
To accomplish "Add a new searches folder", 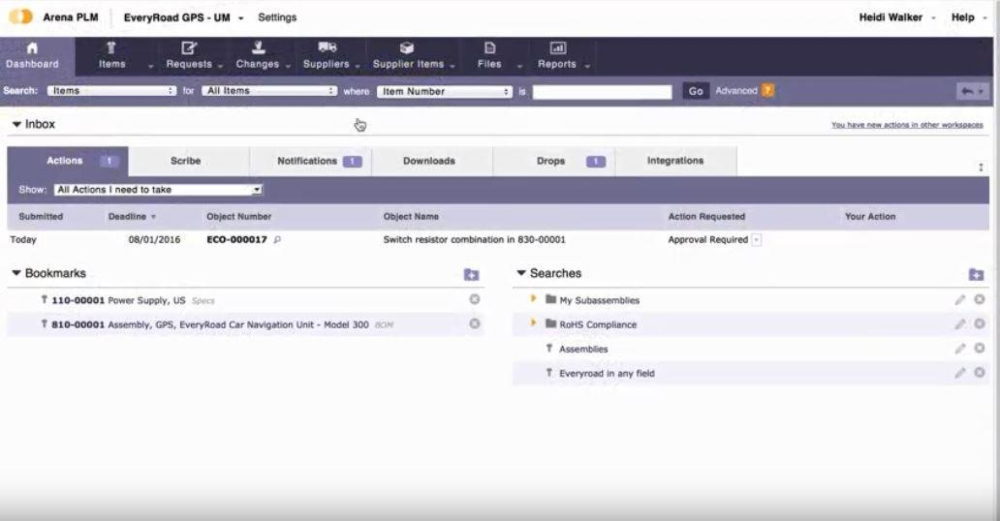I will [976, 274].
